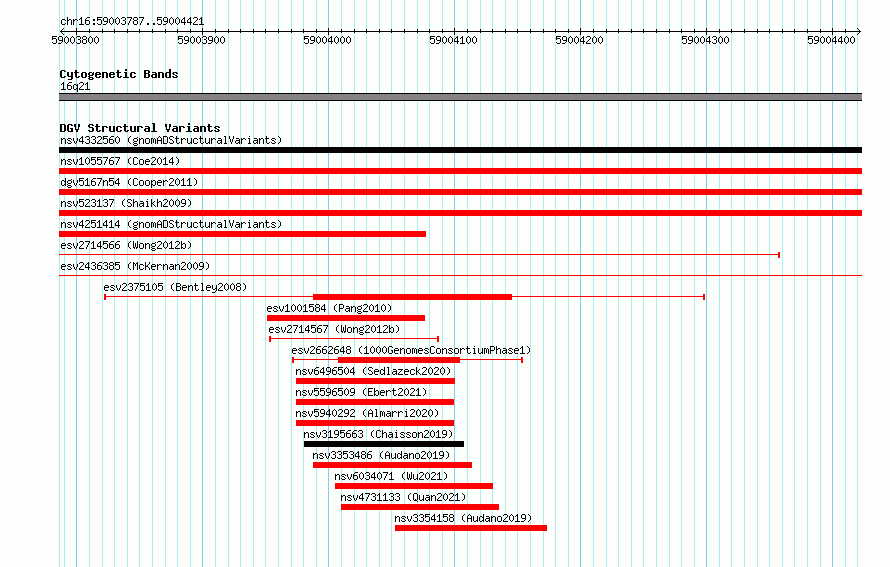Viewport: 890px width, 567px height.
Task: Open dgv5167n54 (Cooper2011) variant label
Action: (x=129, y=182)
